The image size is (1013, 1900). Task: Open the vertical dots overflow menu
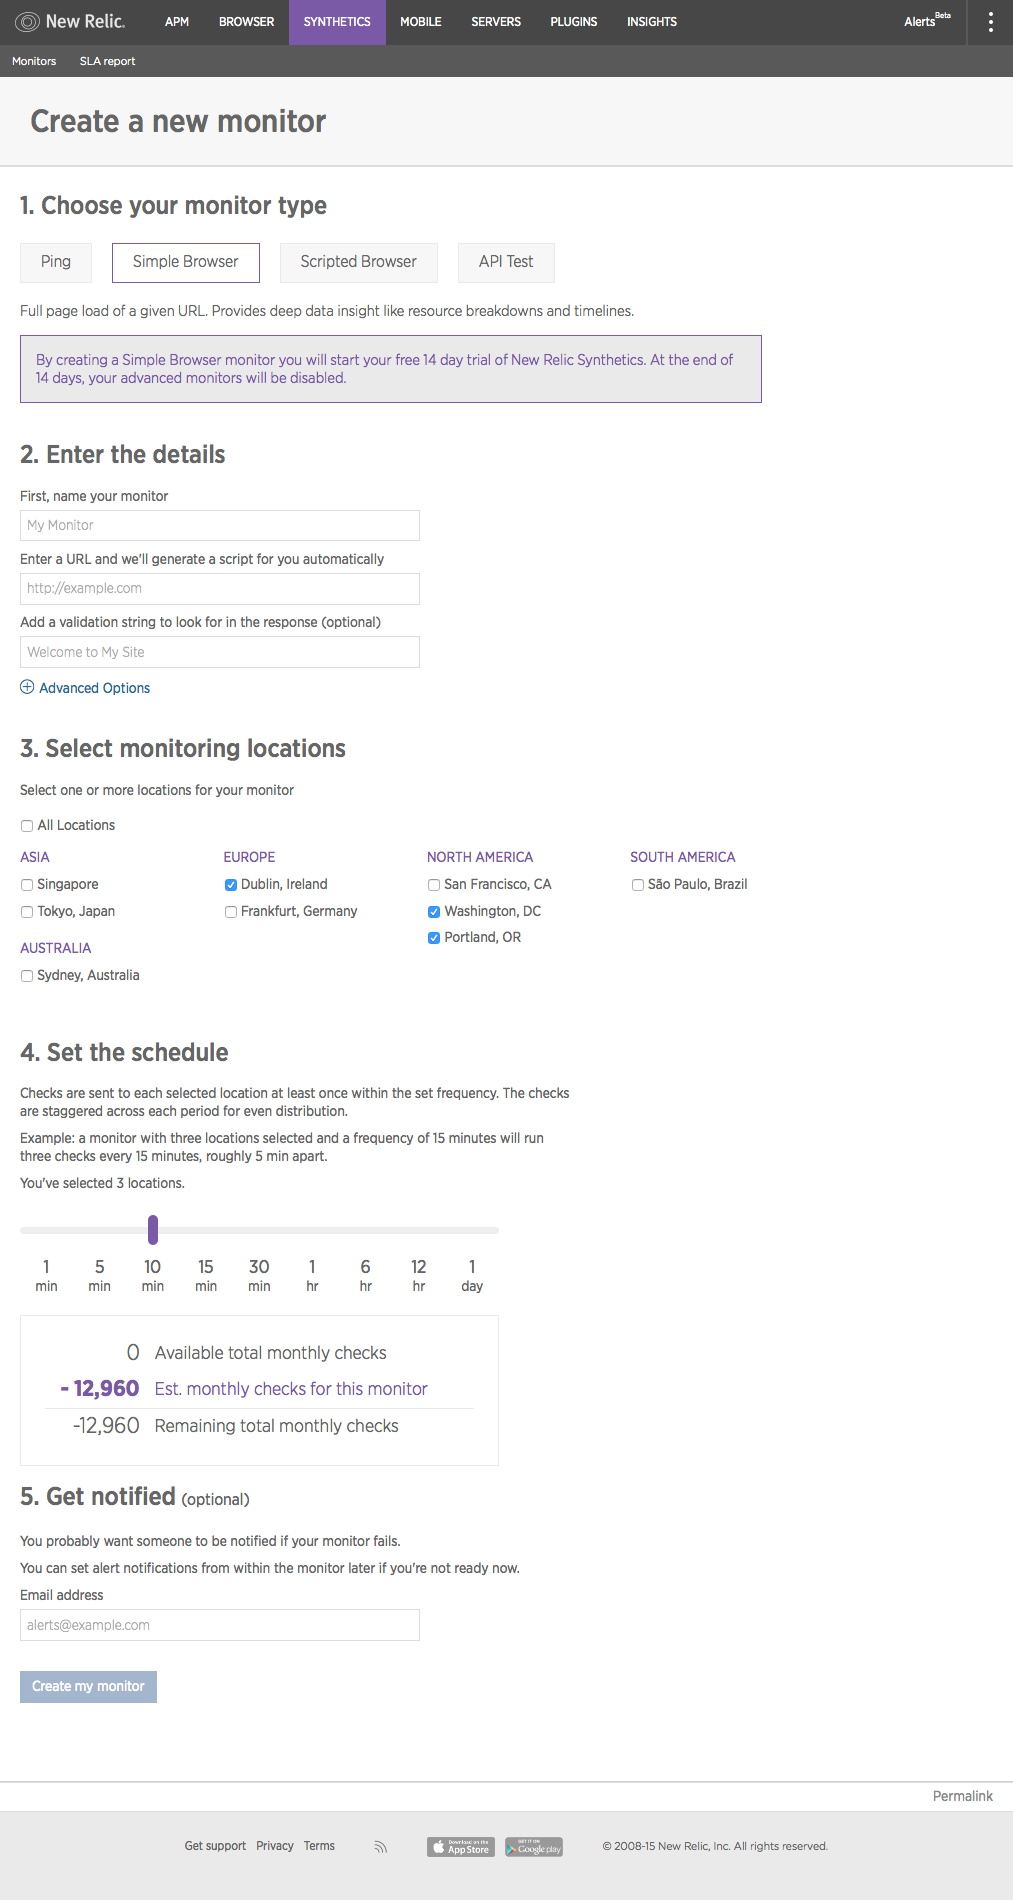pyautogui.click(x=990, y=22)
